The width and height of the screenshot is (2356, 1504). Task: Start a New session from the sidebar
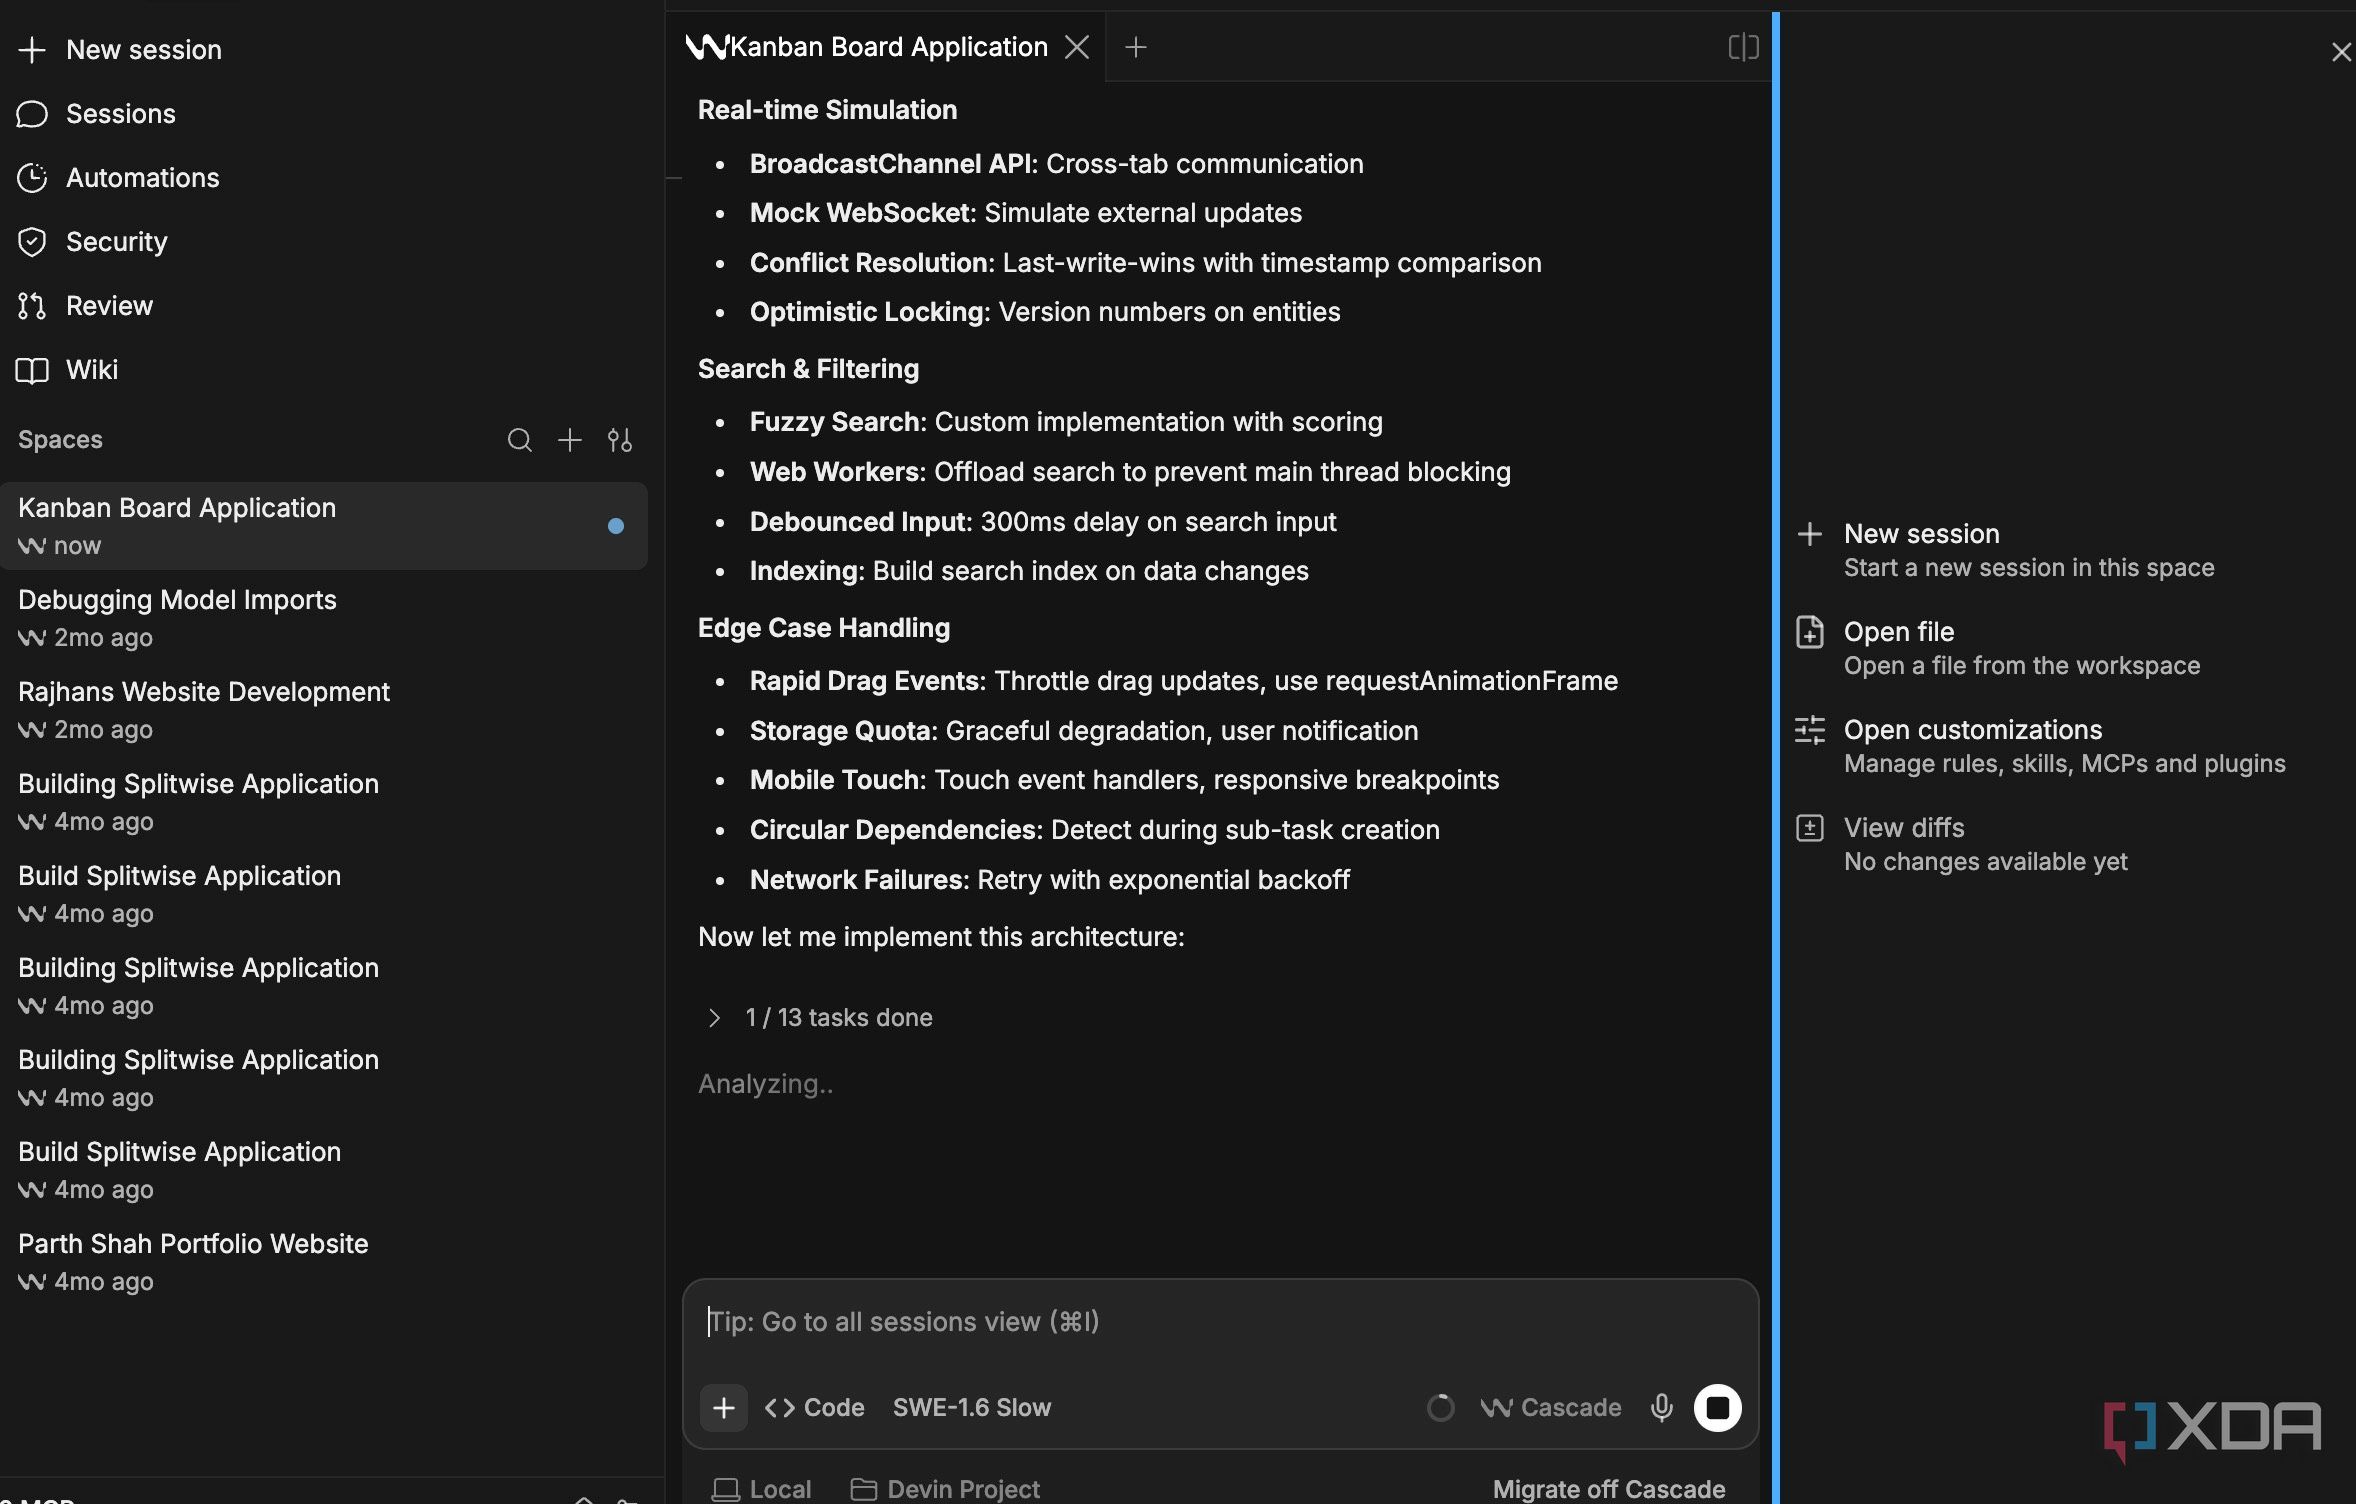120,50
